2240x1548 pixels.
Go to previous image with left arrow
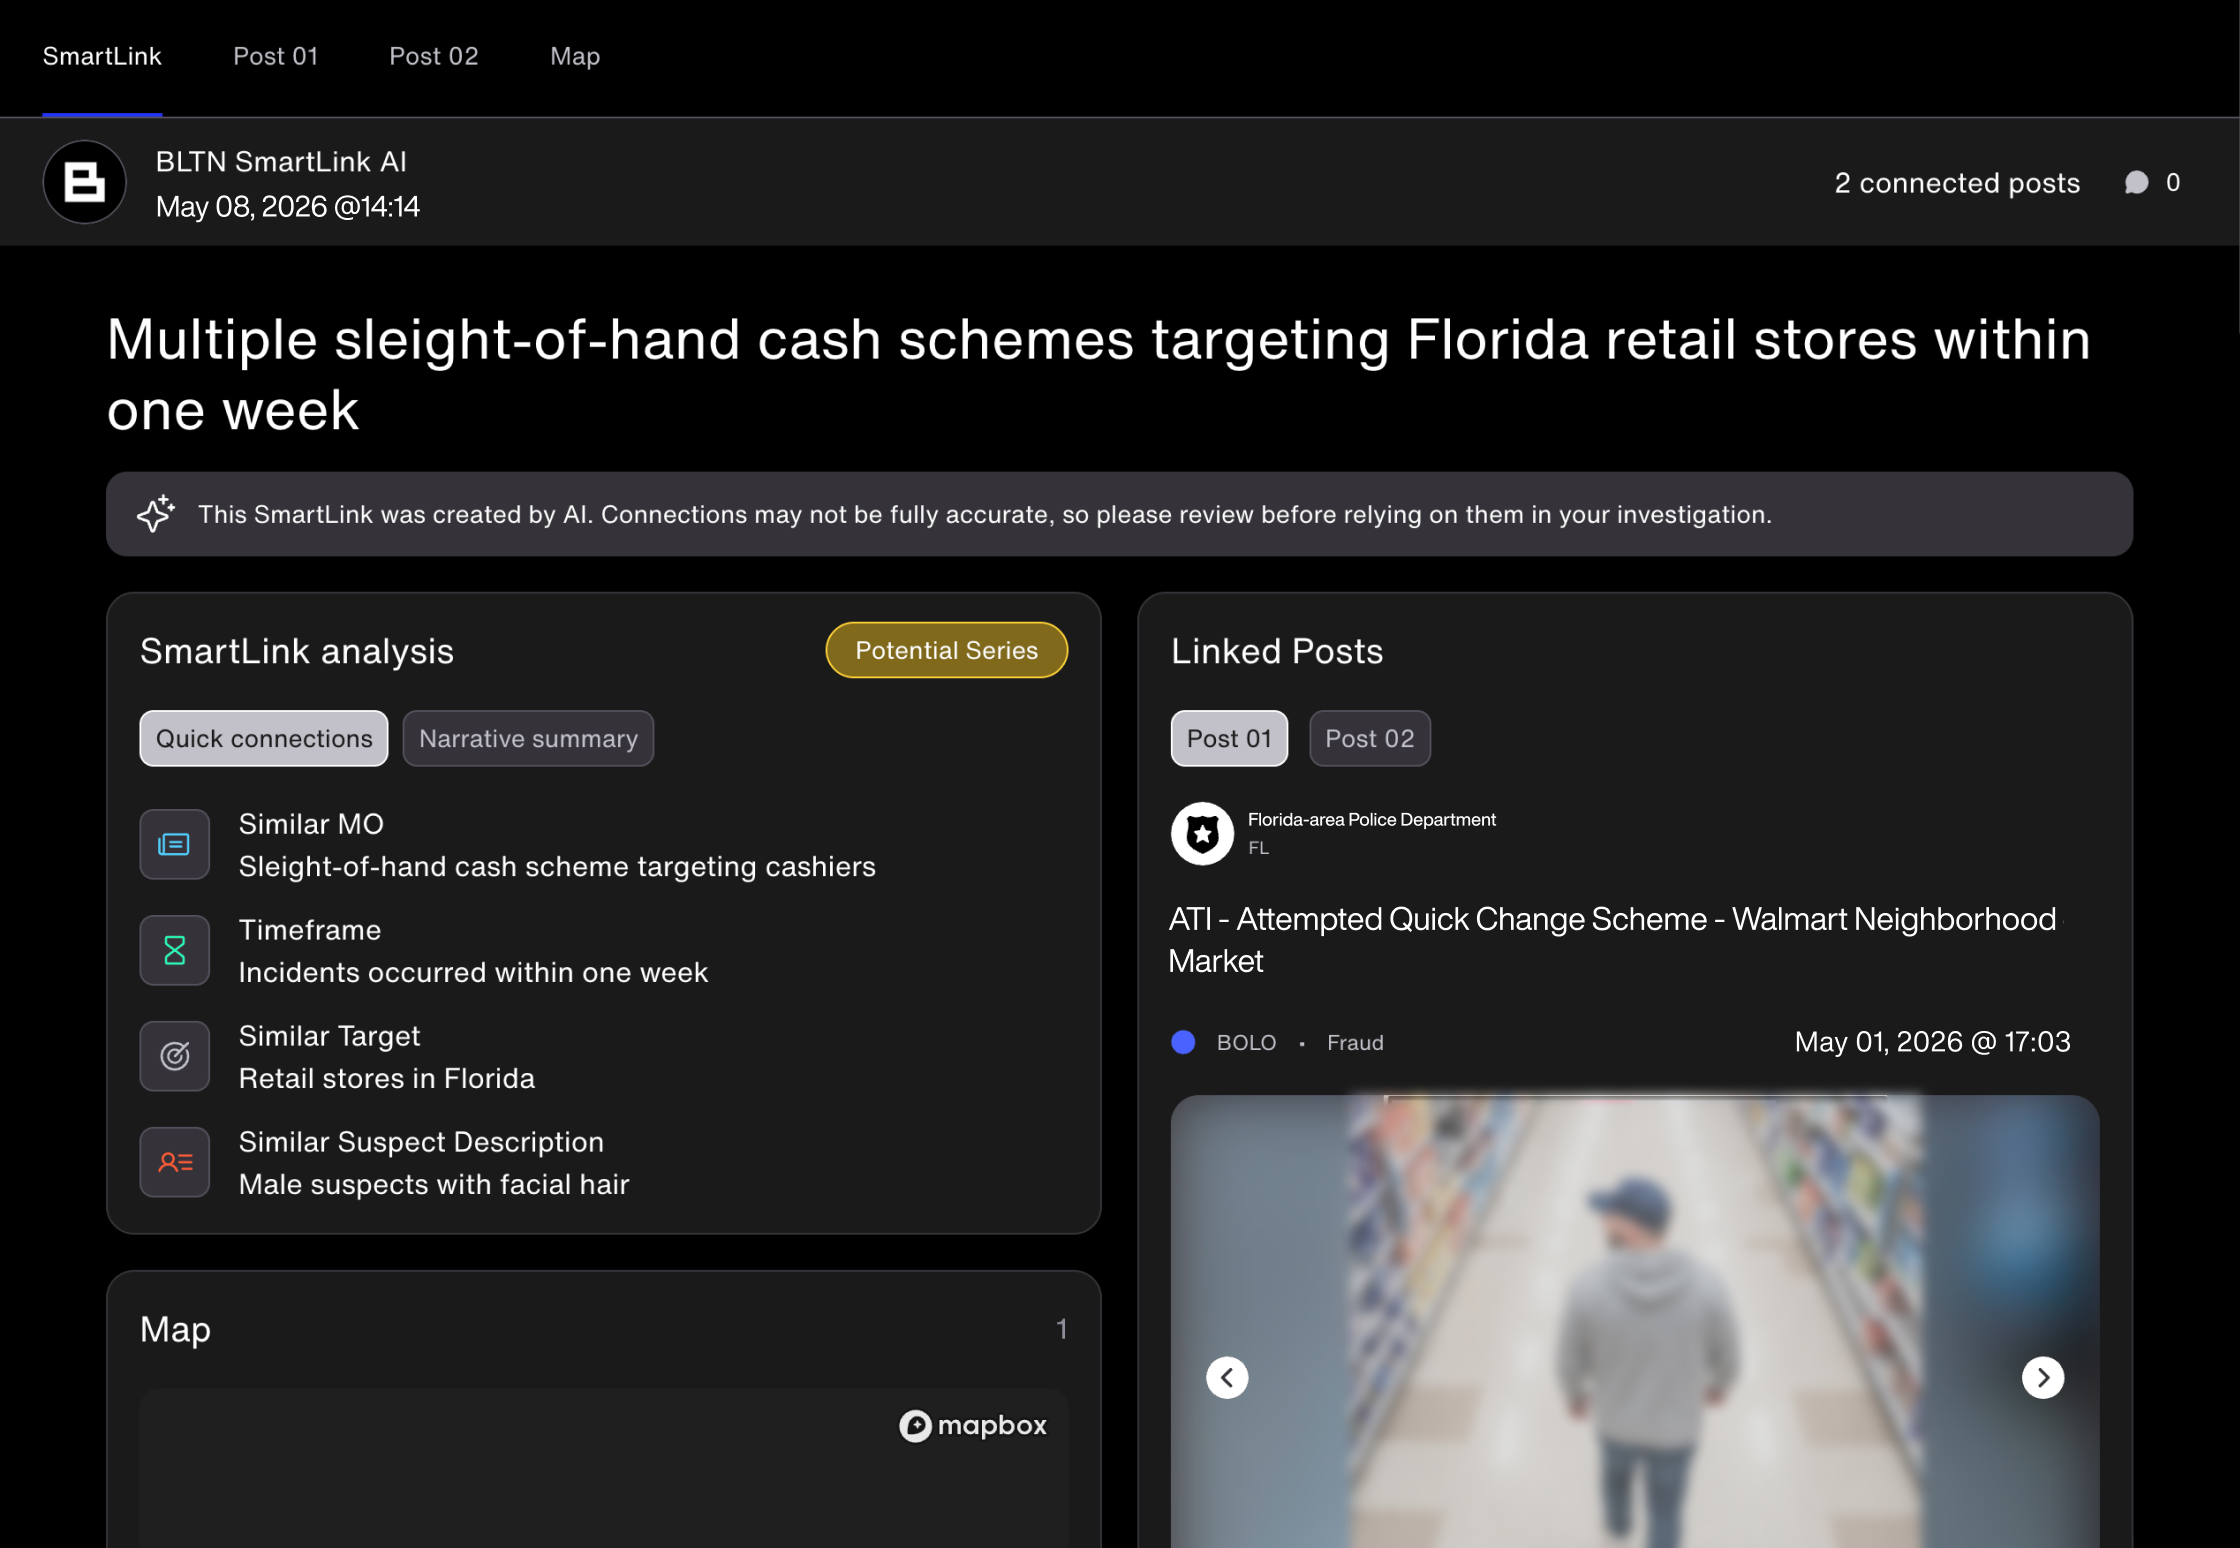[x=1227, y=1378]
